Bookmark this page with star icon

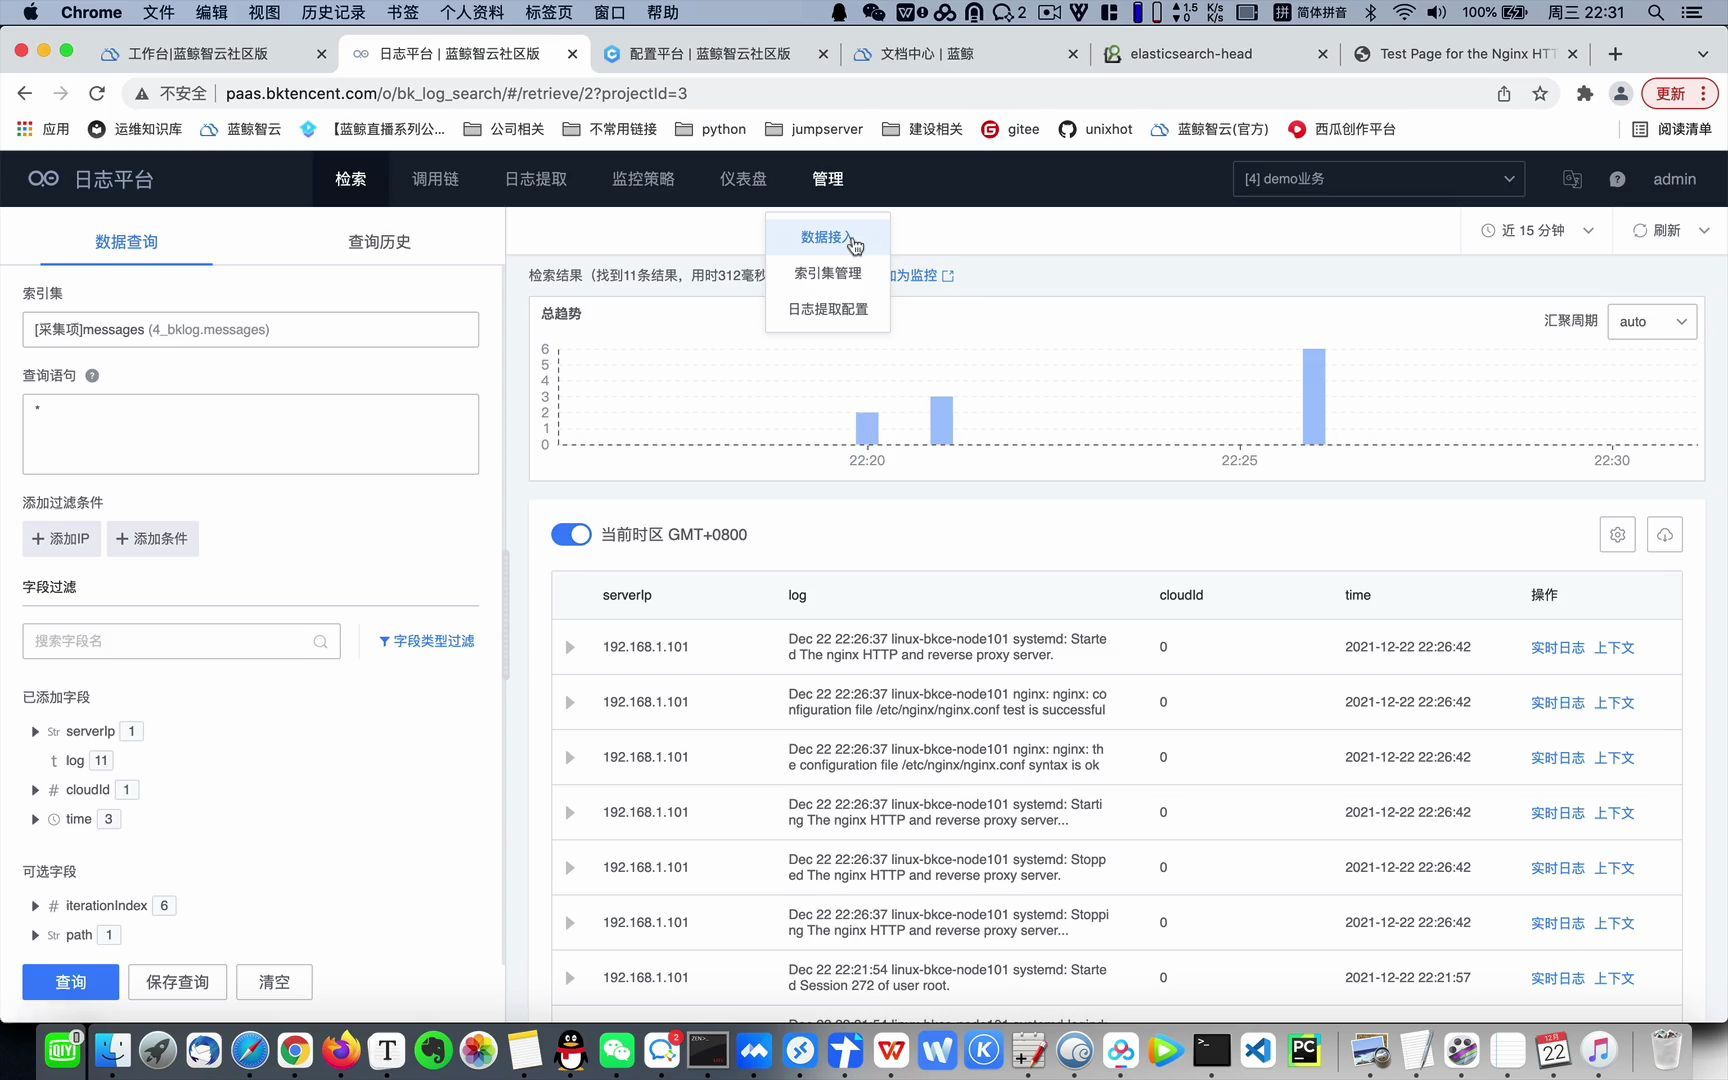(x=1540, y=93)
